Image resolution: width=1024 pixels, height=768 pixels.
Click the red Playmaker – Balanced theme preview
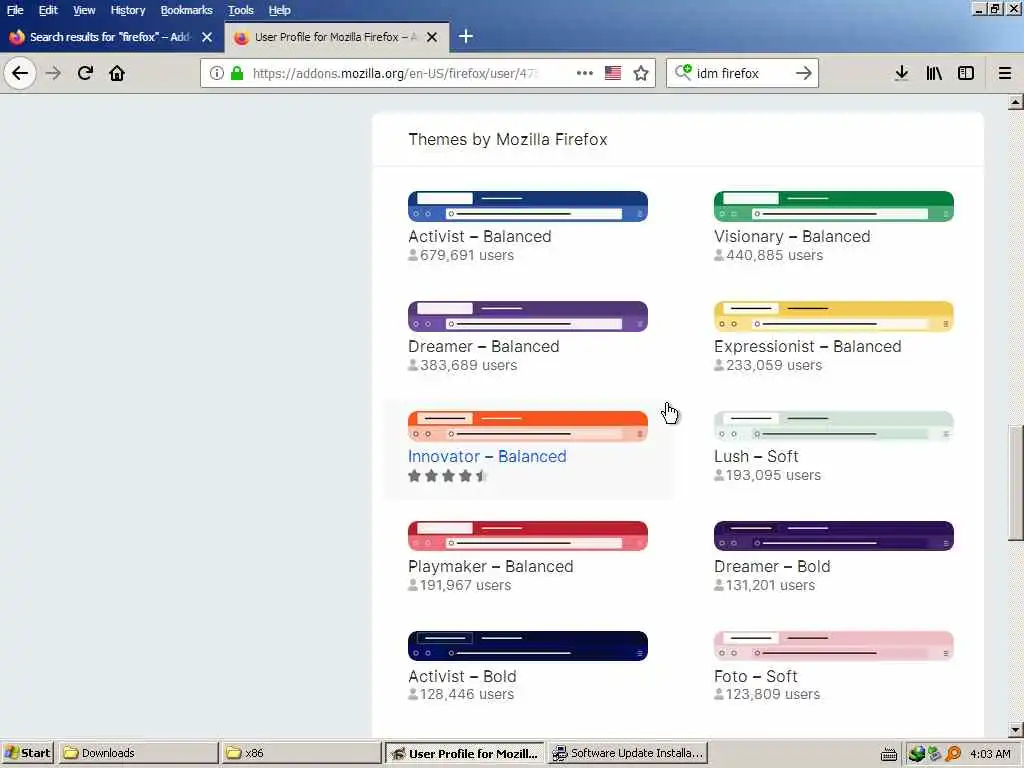click(528, 536)
